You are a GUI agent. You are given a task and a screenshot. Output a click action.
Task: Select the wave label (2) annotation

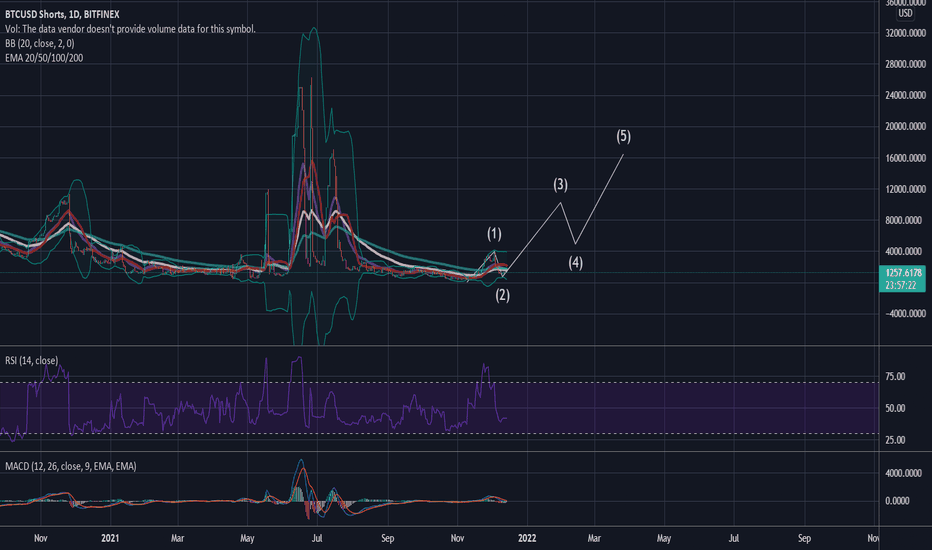[503, 295]
